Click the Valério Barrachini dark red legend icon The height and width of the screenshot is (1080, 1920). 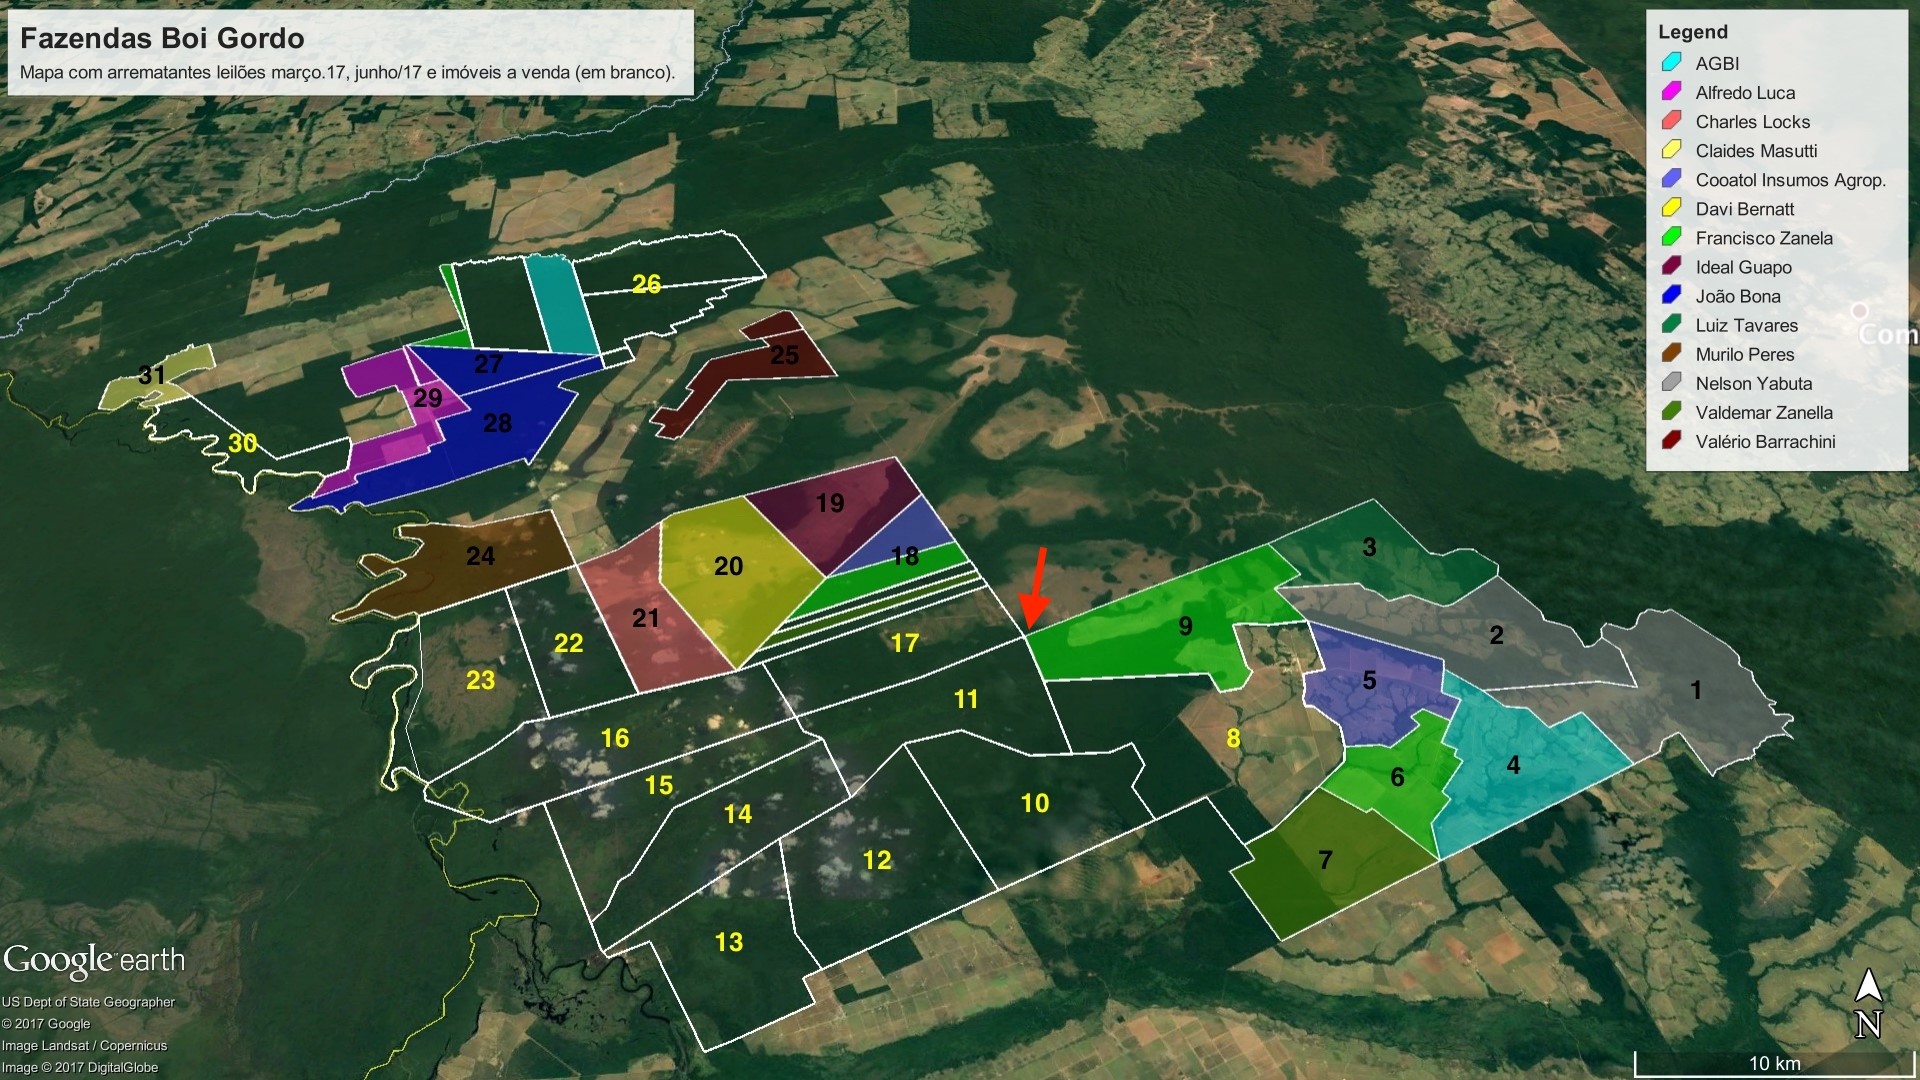(1671, 440)
